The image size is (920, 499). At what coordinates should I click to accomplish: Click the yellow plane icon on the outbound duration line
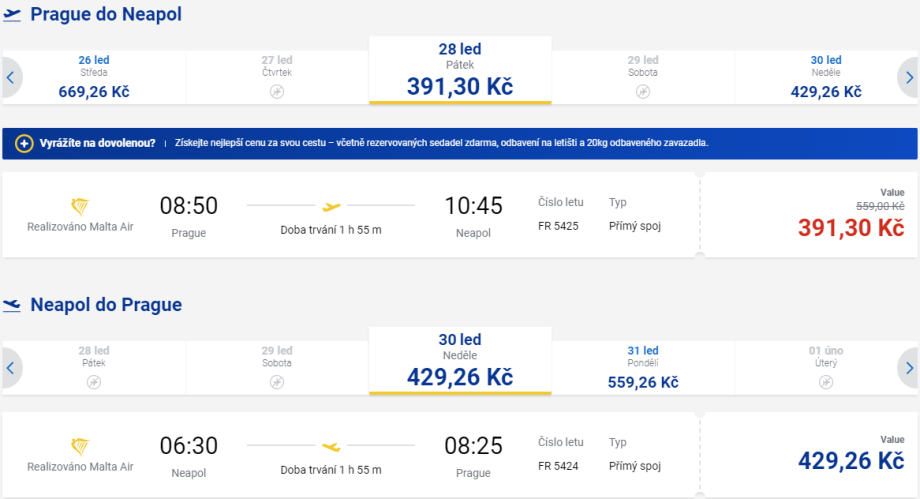coord(331,207)
